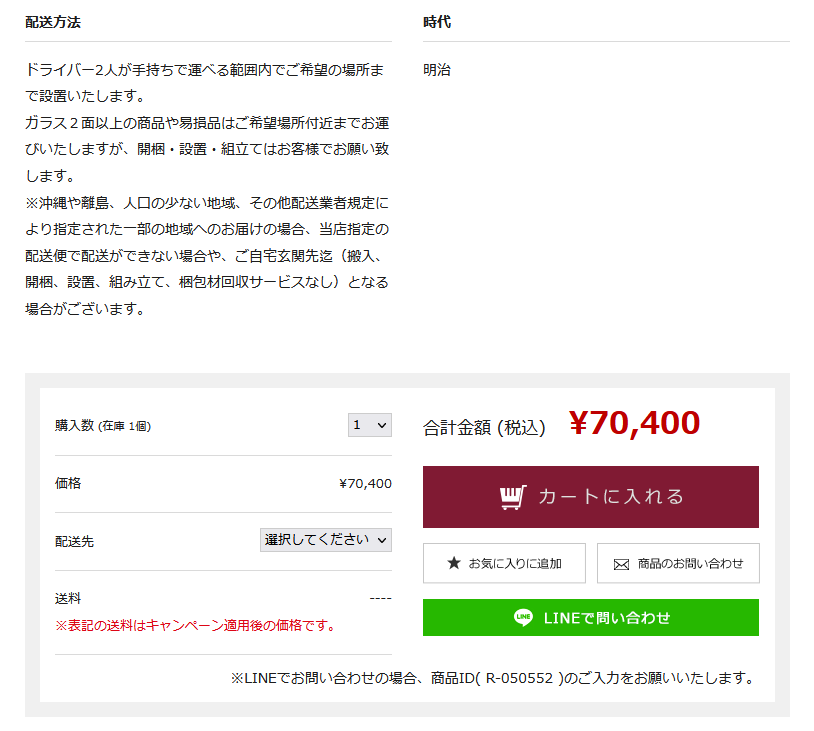Click the 配送方法 section heading
The width and height of the screenshot is (814, 731).
(x=53, y=22)
